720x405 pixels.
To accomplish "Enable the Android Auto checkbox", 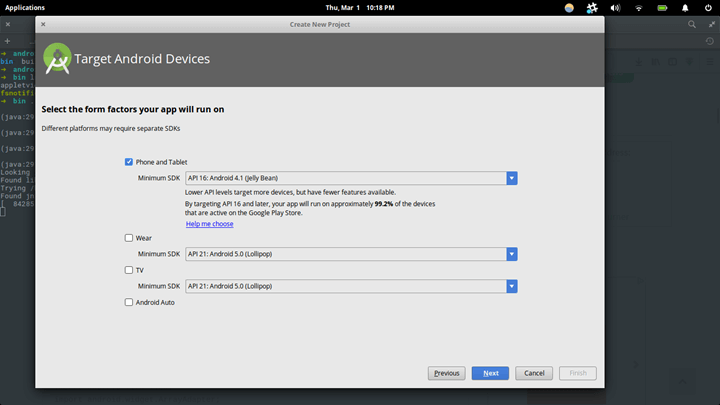I will click(129, 302).
